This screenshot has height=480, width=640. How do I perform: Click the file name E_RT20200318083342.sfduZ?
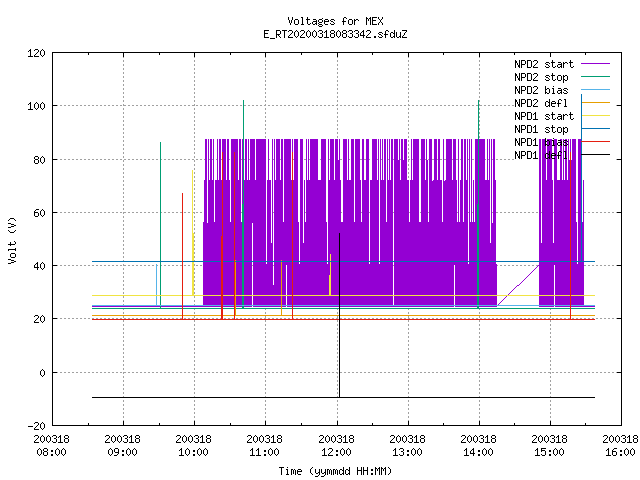335,34
